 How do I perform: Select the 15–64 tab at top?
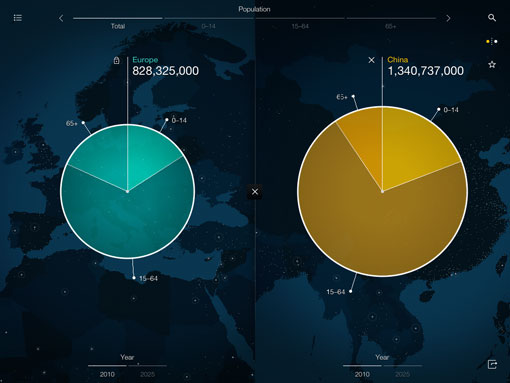pyautogui.click(x=300, y=26)
